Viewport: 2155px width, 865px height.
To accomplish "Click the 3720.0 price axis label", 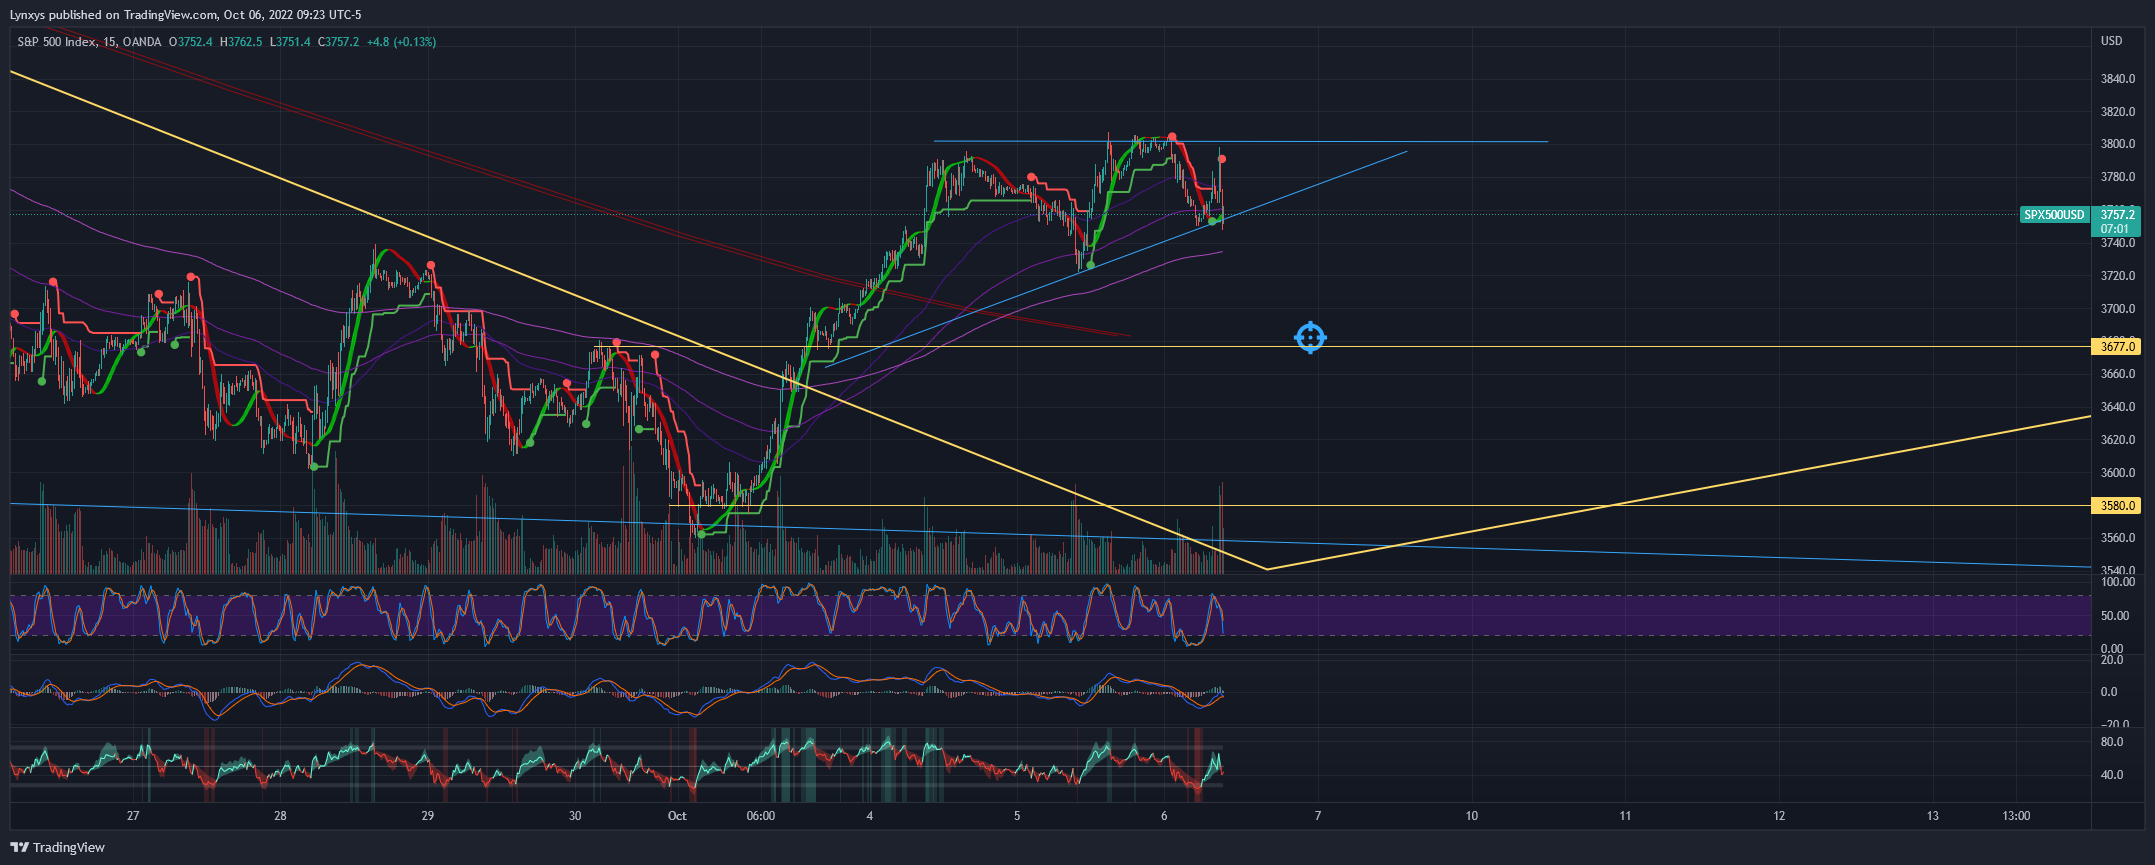I will tap(2118, 276).
